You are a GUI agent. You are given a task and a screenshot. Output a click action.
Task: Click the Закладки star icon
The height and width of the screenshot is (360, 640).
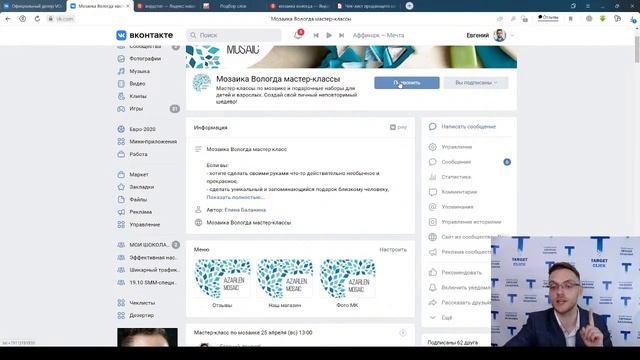121,187
